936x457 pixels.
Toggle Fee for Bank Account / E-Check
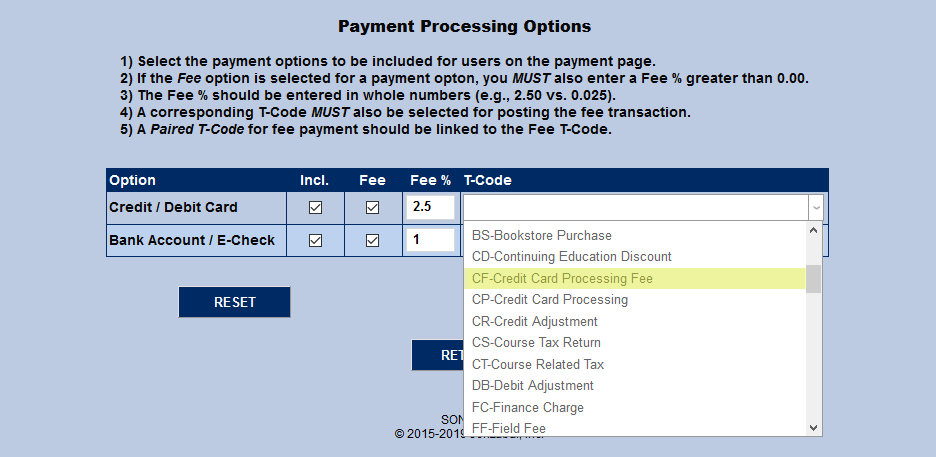coord(373,240)
